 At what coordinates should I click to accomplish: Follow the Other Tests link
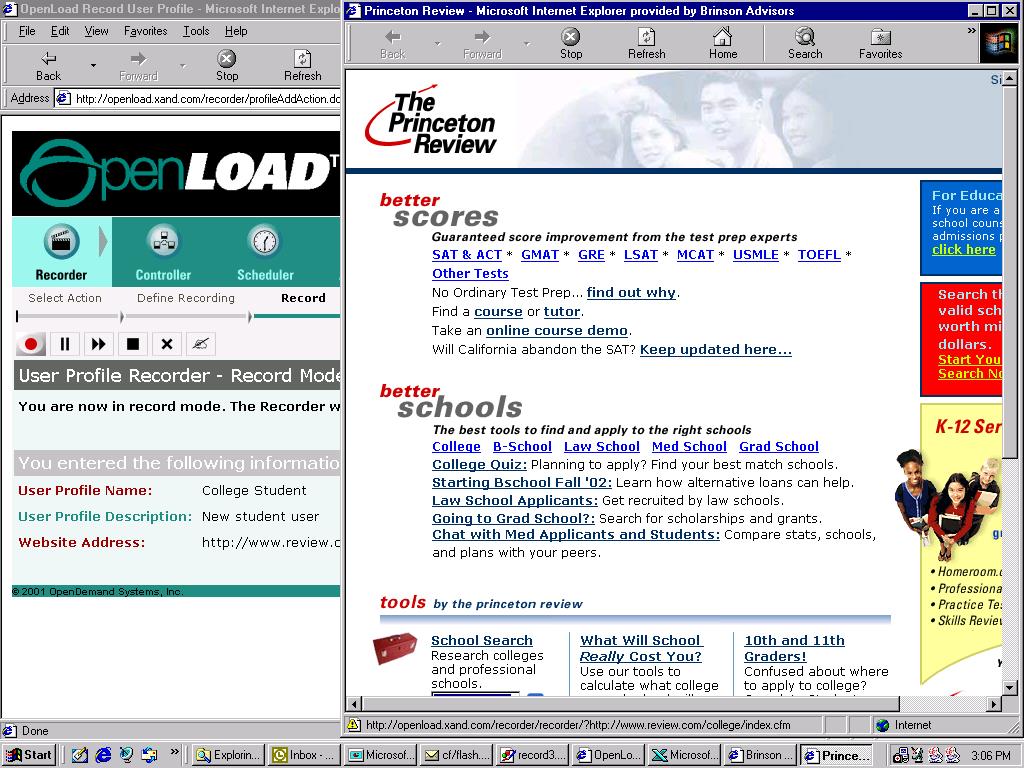click(470, 274)
